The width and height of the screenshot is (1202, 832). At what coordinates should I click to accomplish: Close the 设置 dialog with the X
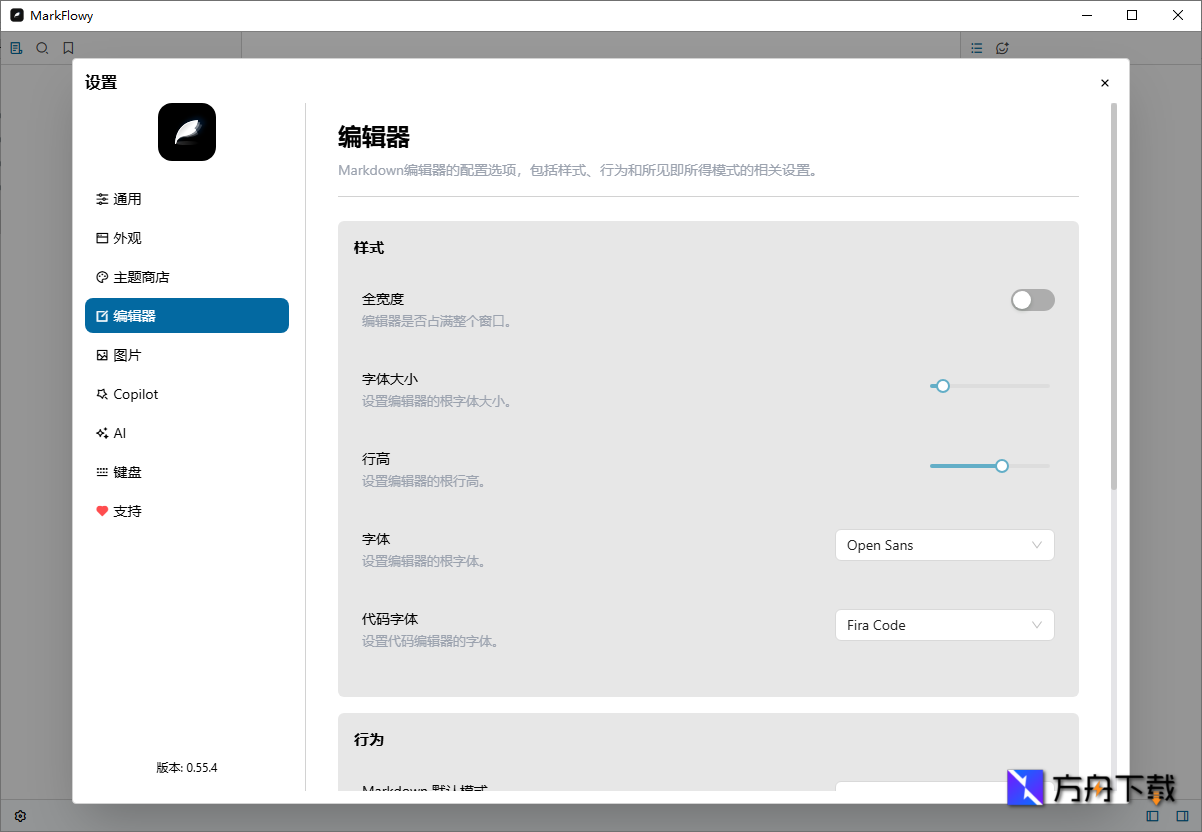tap(1104, 83)
